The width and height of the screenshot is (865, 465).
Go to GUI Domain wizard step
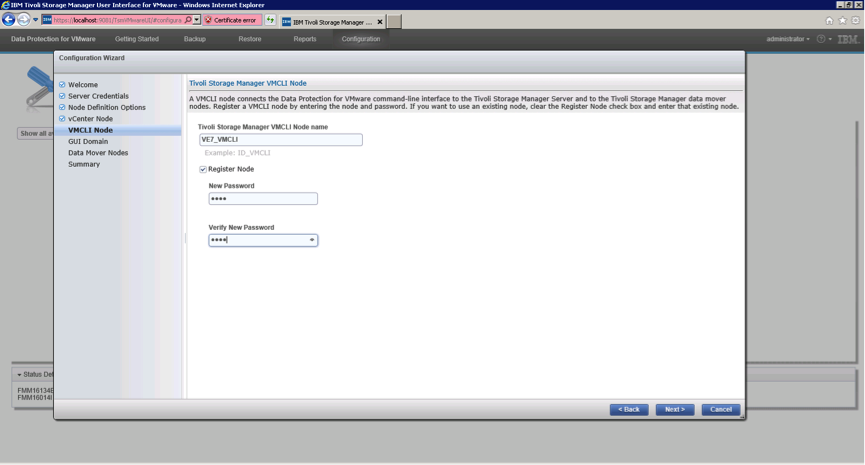pos(88,142)
